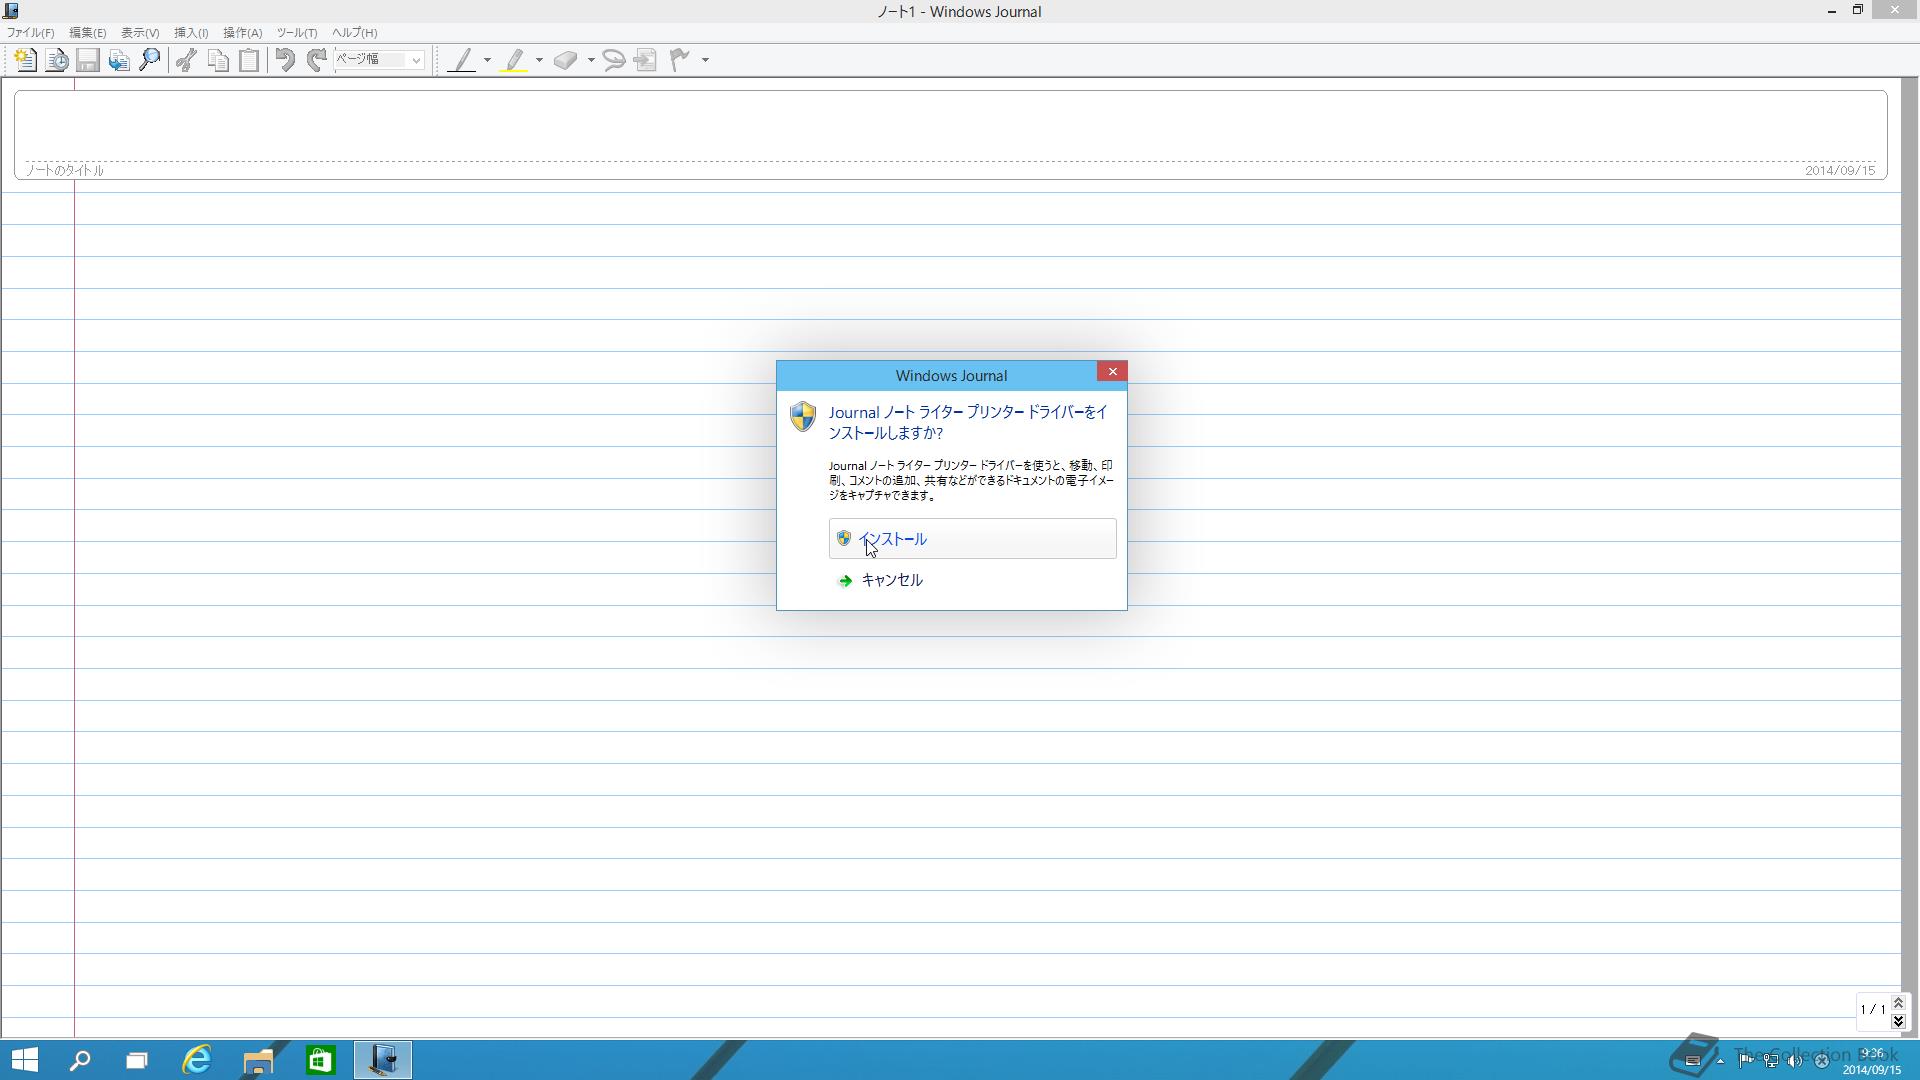Expand the Pen tool options arrow

(487, 60)
